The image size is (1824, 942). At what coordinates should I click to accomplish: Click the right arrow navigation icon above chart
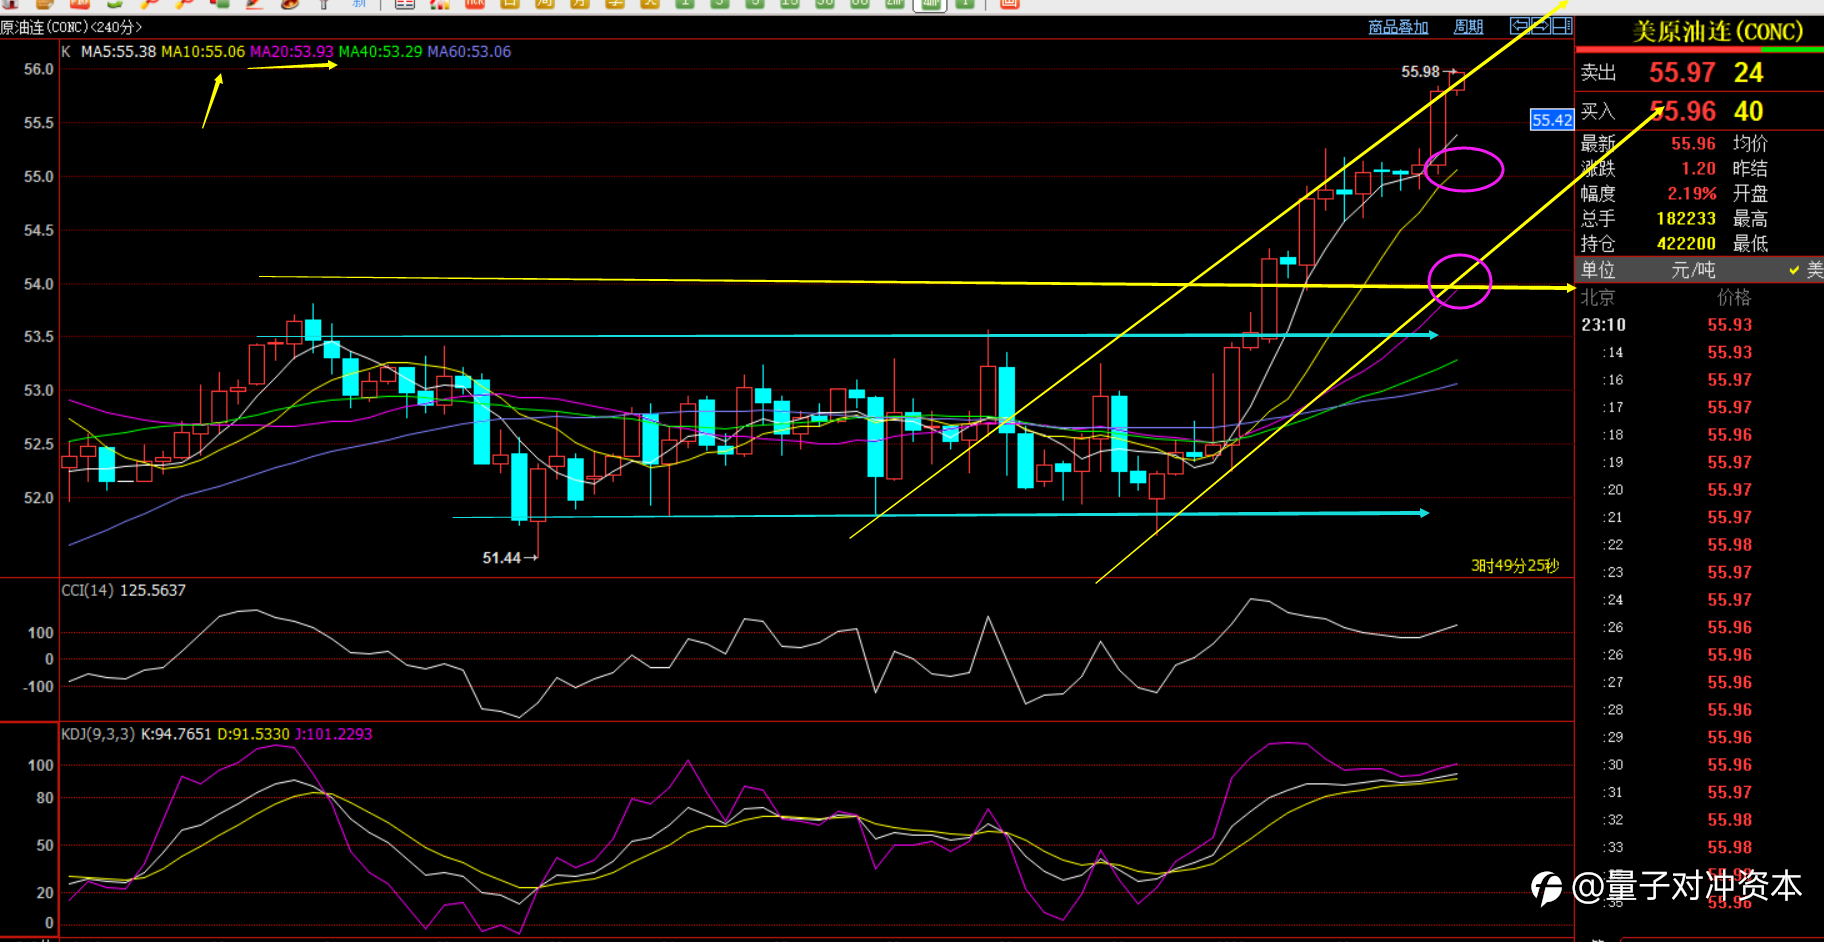(x=1540, y=26)
